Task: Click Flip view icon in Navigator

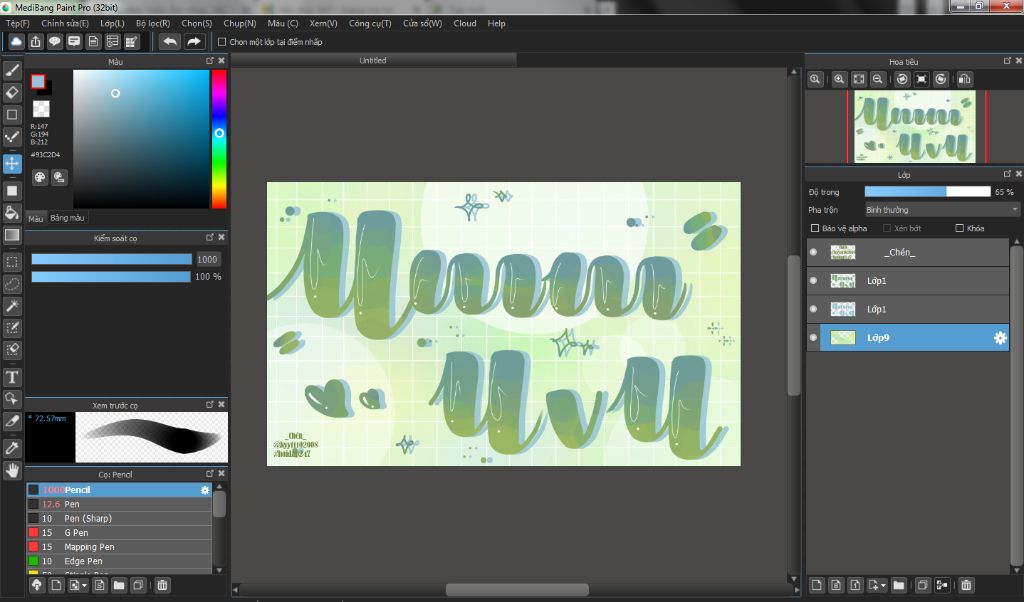Action: point(965,79)
